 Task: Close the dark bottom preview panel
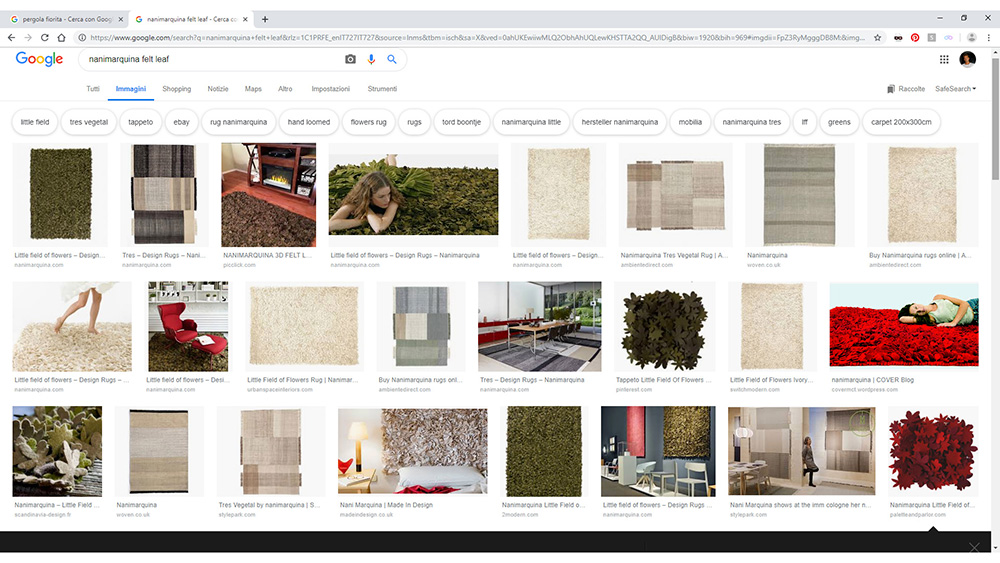(x=974, y=546)
